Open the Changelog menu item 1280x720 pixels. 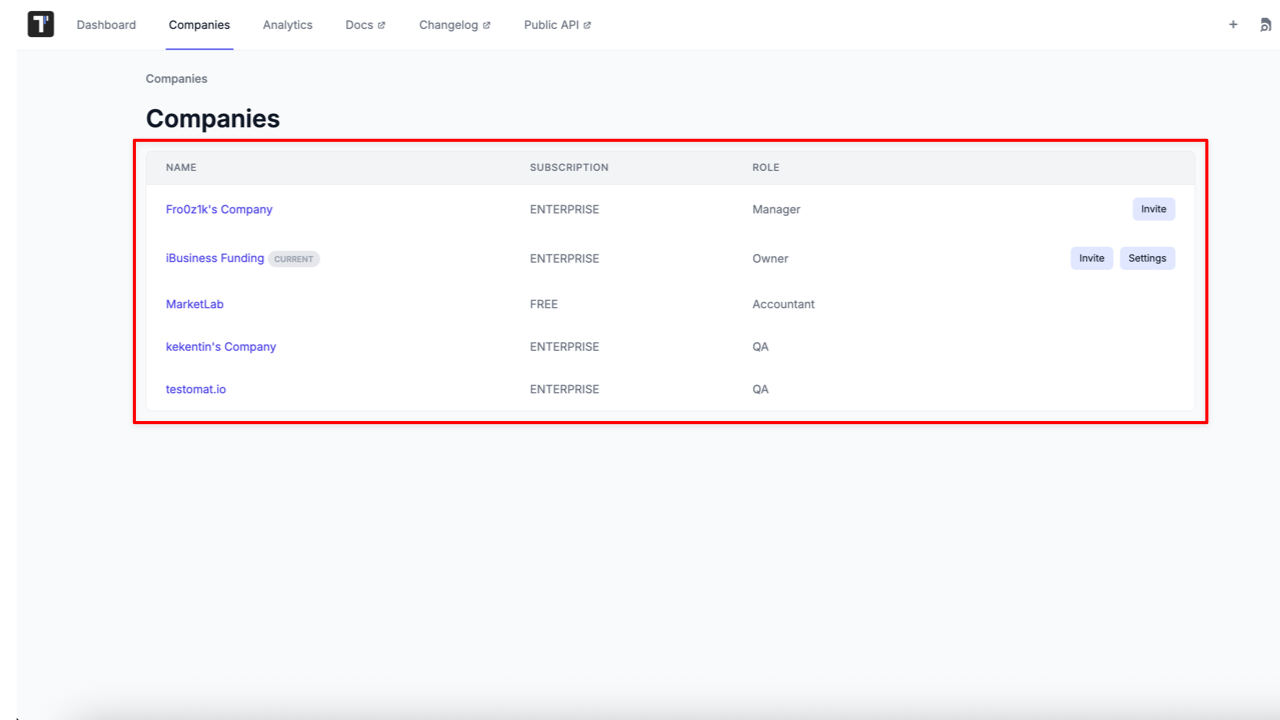coord(450,25)
